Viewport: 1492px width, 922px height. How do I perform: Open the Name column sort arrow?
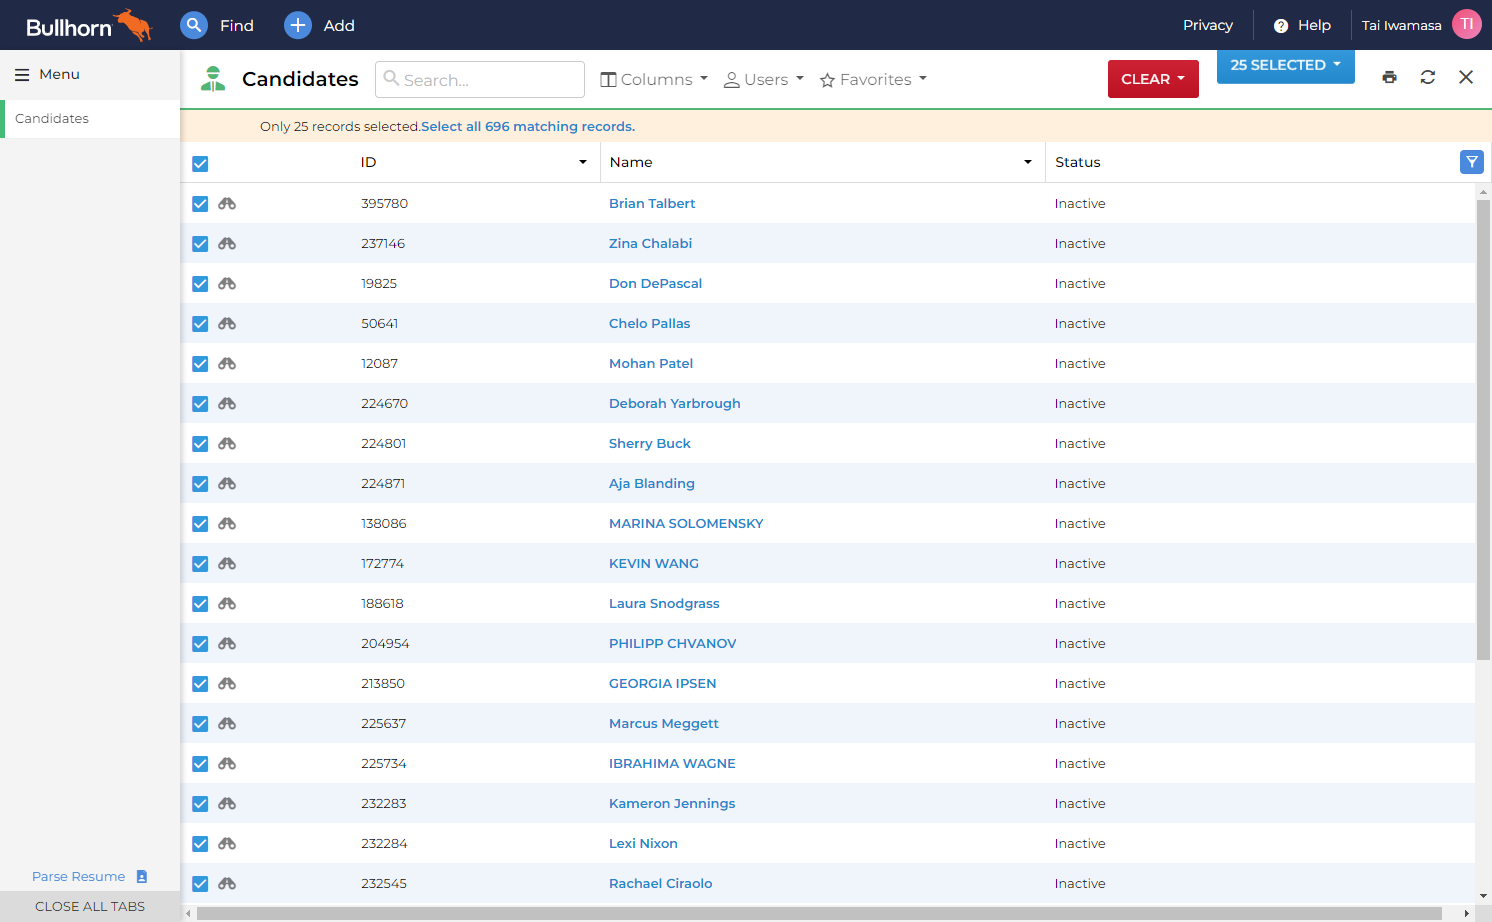[x=1027, y=162]
